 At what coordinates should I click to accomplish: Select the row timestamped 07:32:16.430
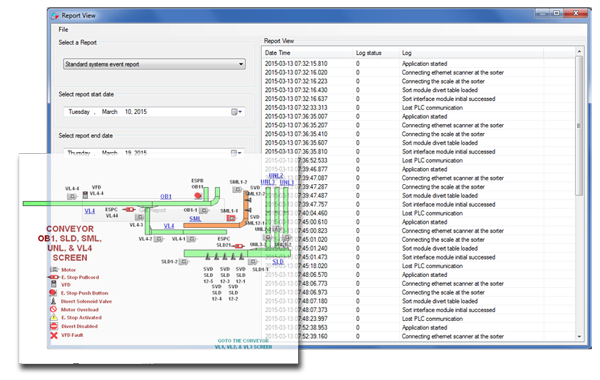pos(419,90)
